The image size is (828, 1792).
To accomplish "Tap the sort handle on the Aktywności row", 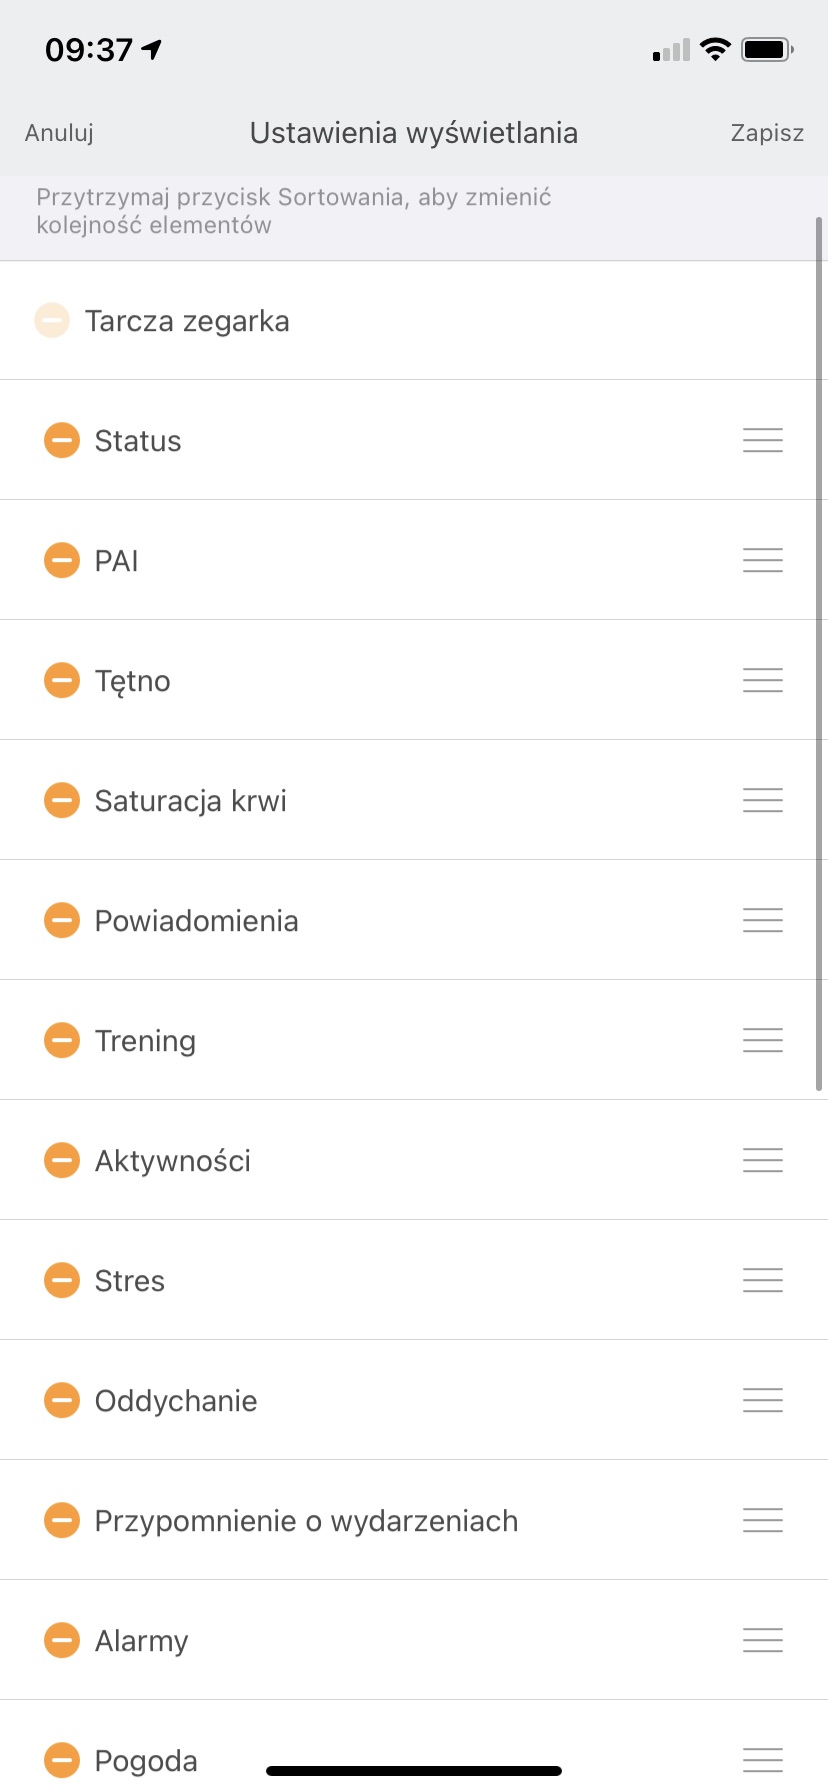I will pos(763,1160).
